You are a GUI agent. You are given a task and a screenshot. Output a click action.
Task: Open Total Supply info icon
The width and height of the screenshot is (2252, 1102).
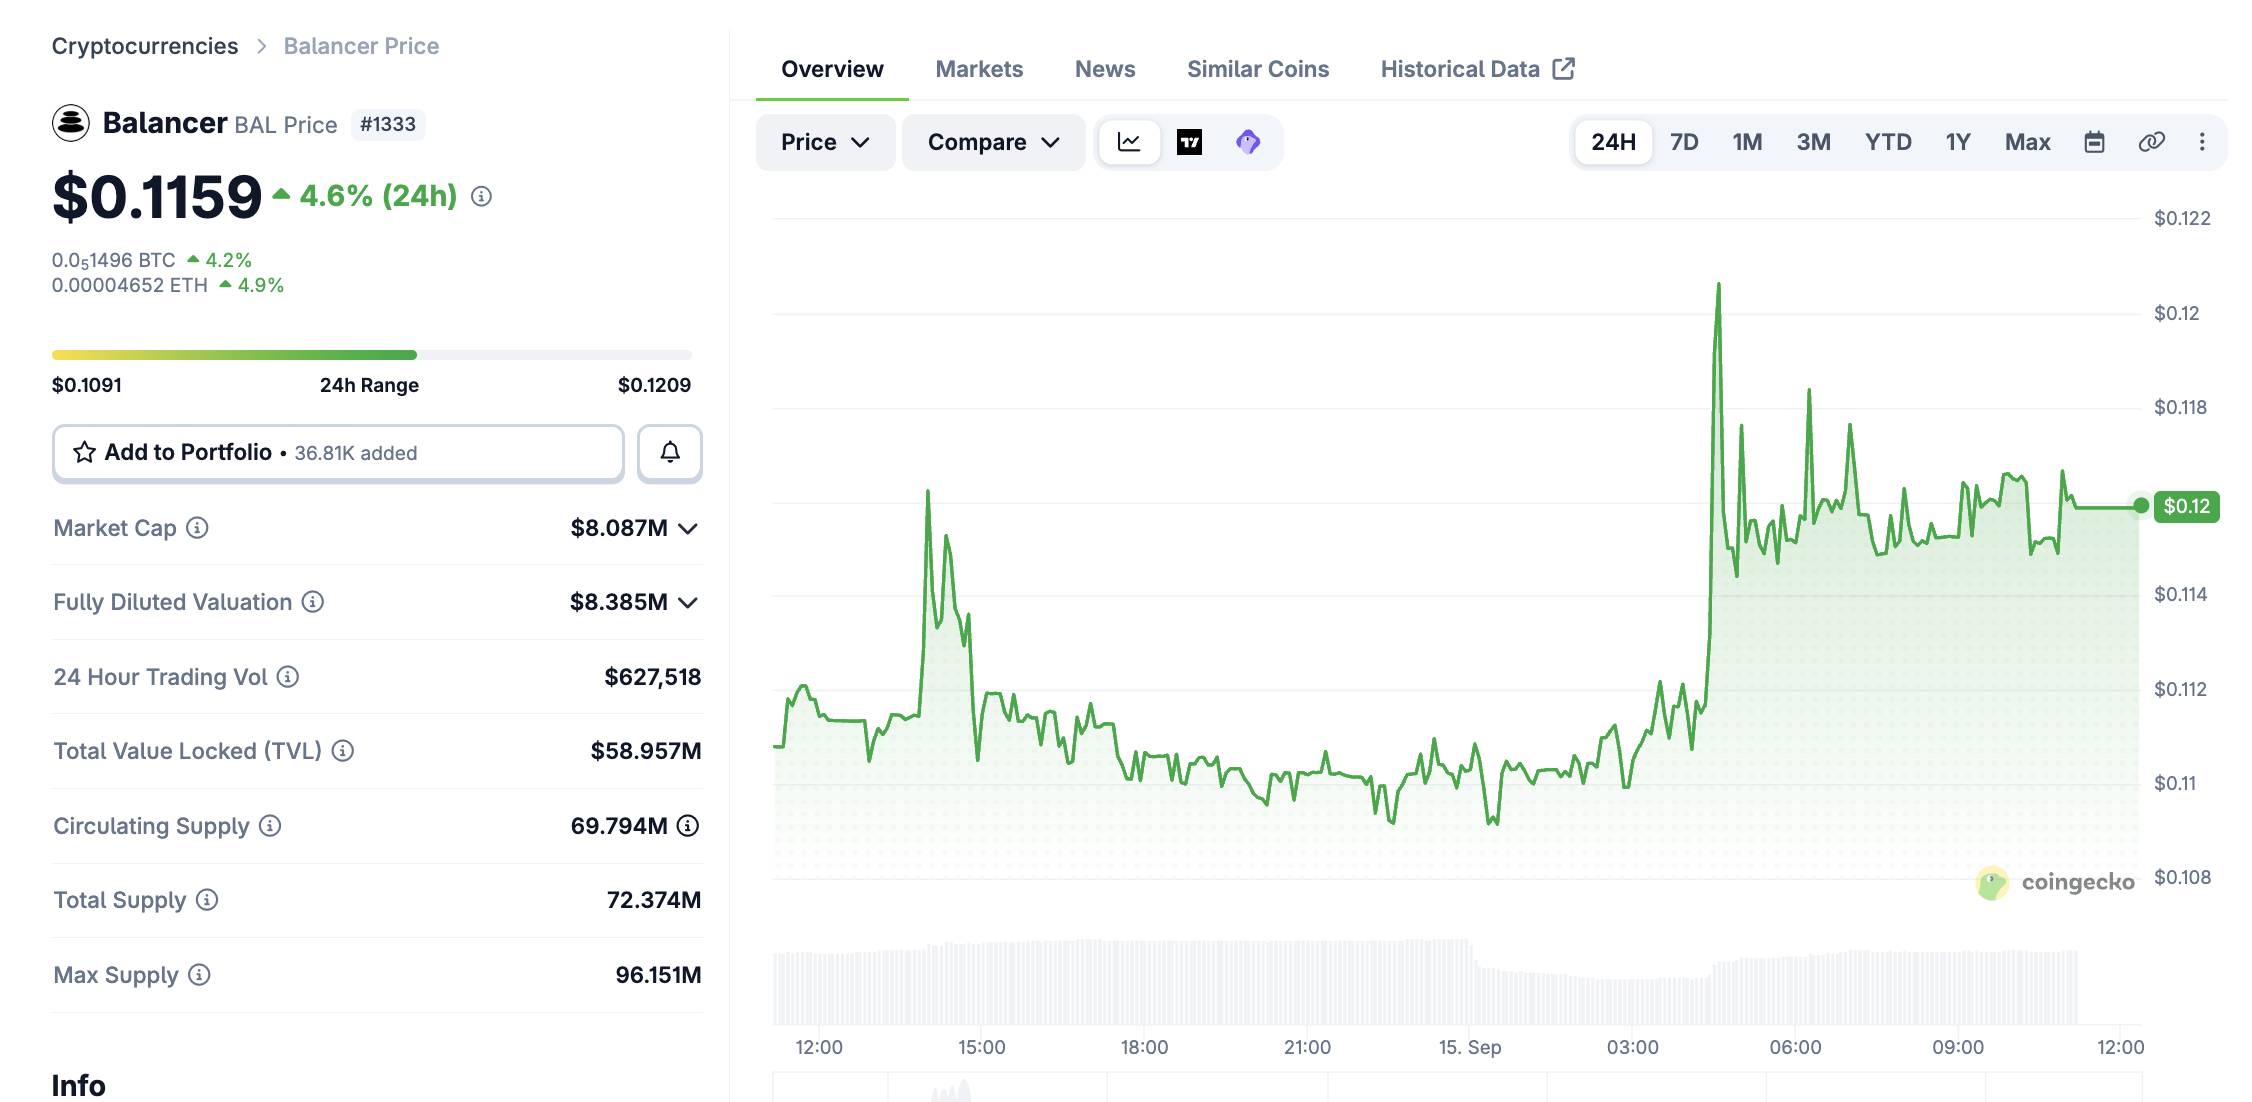[207, 900]
